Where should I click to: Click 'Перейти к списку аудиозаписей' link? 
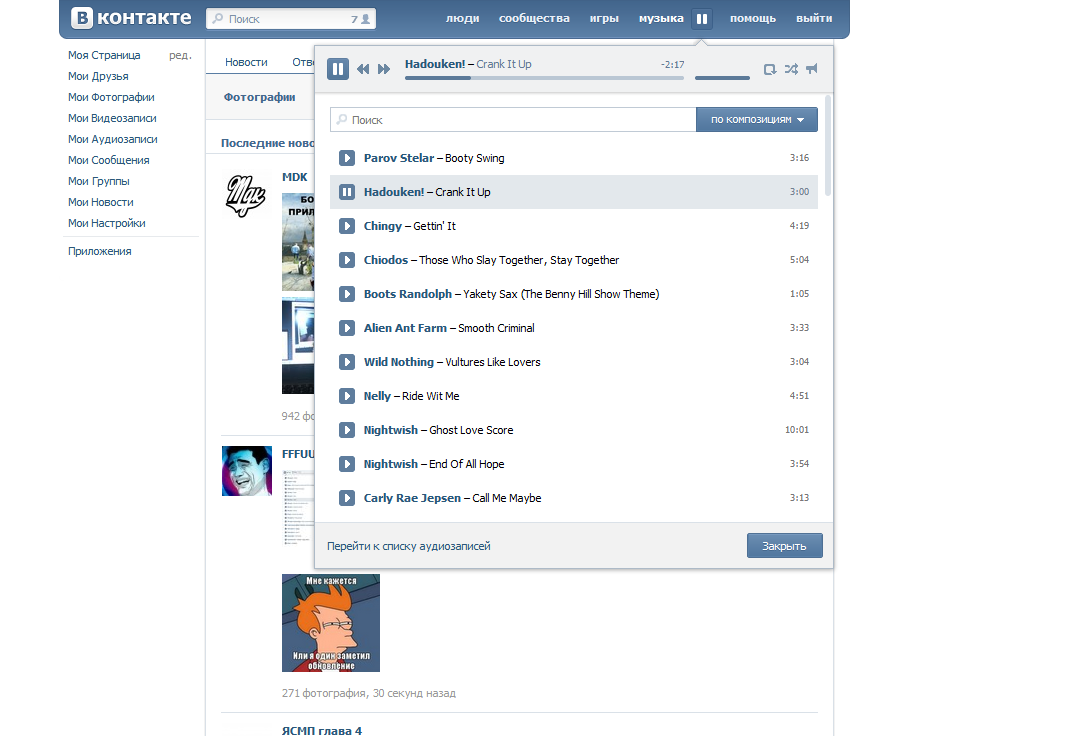coord(408,546)
